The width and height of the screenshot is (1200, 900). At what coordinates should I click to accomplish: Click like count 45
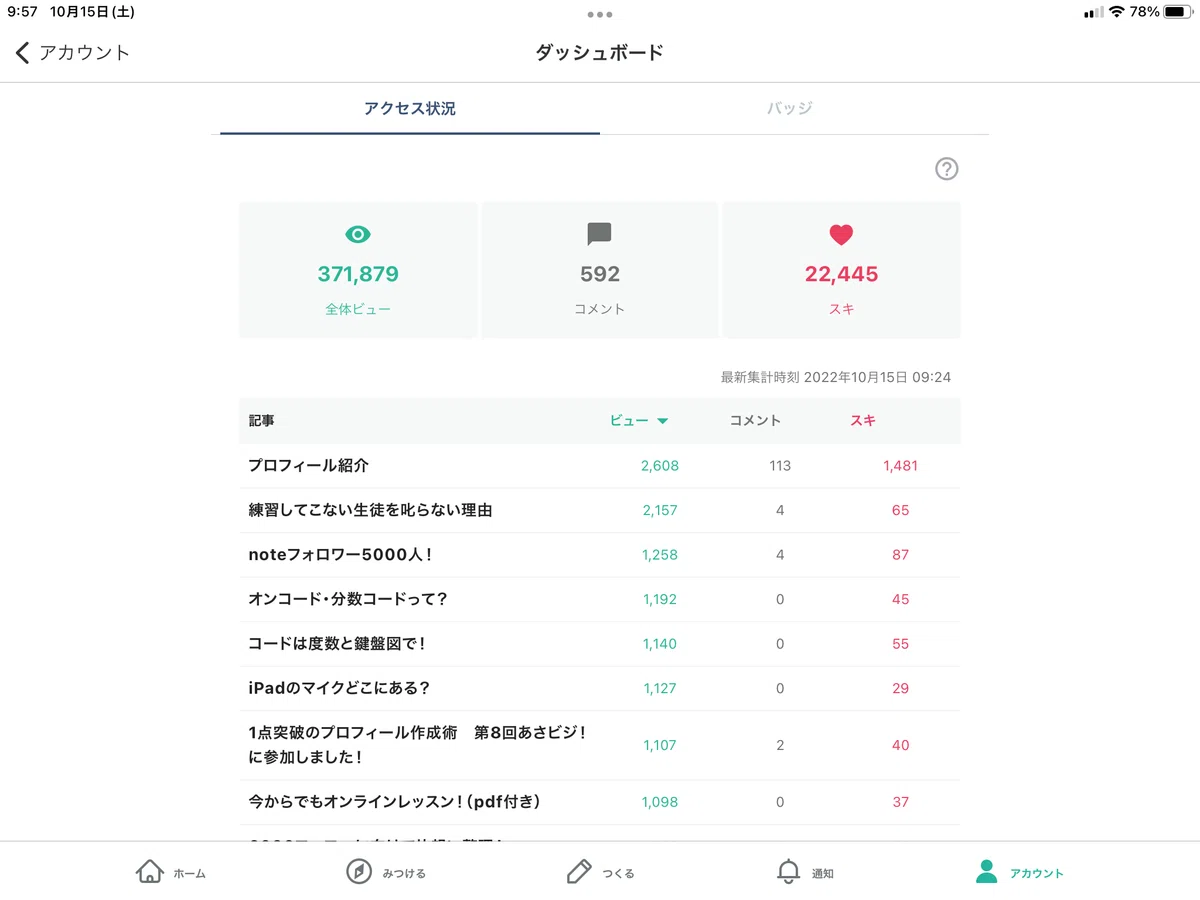(900, 599)
